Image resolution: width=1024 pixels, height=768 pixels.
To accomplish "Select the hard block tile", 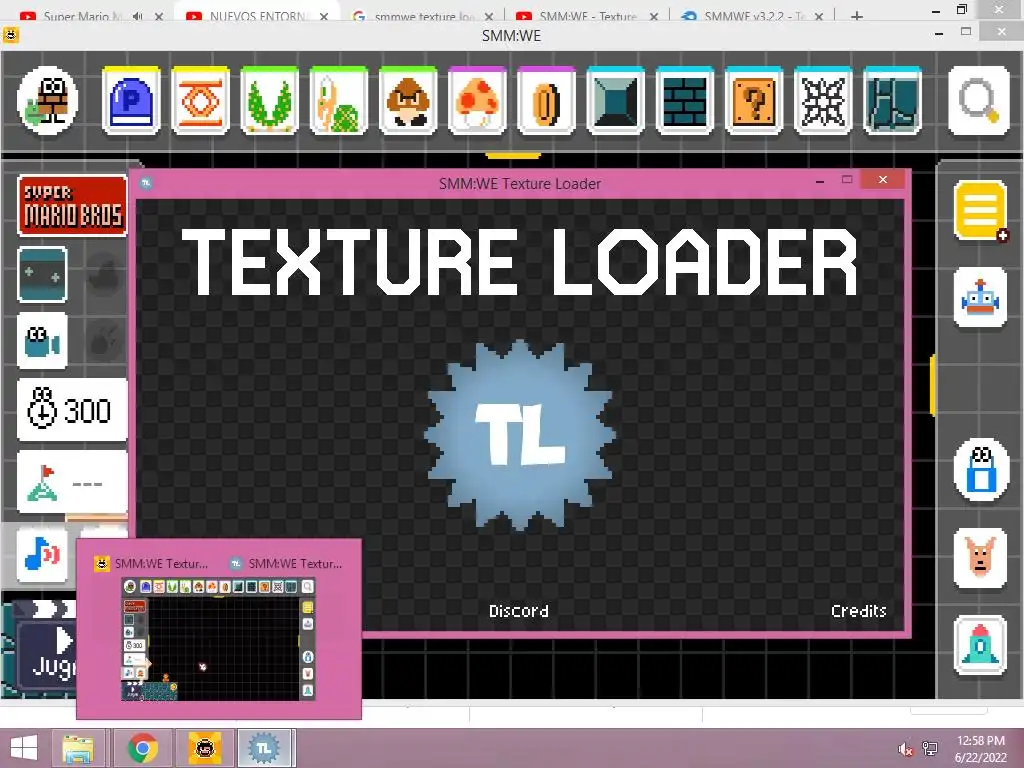I will click(x=616, y=101).
